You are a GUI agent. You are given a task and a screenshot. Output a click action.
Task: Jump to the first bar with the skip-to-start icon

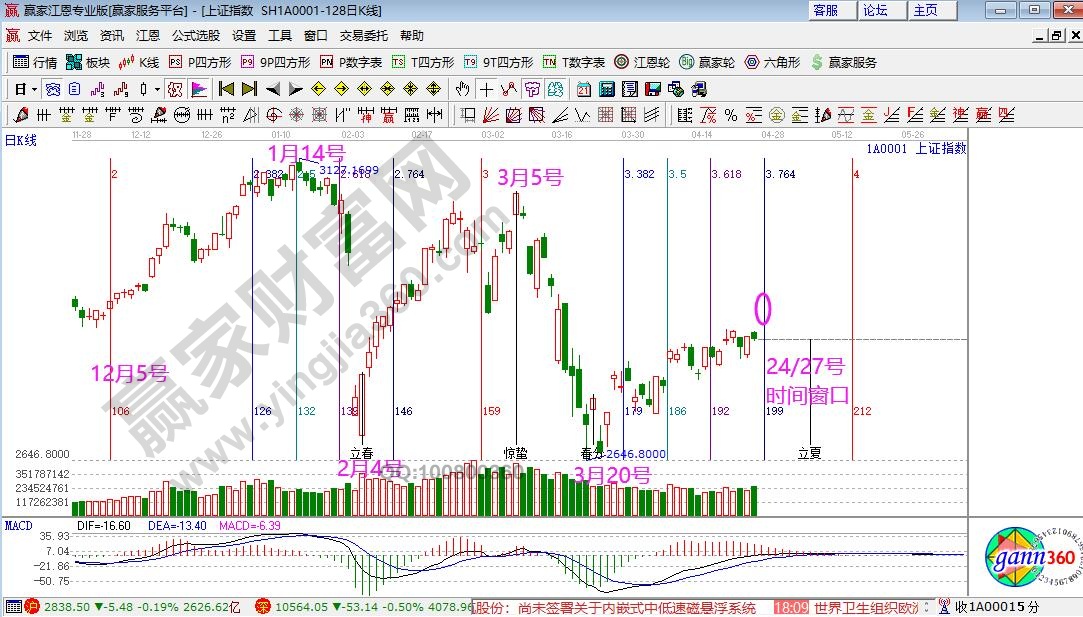226,89
